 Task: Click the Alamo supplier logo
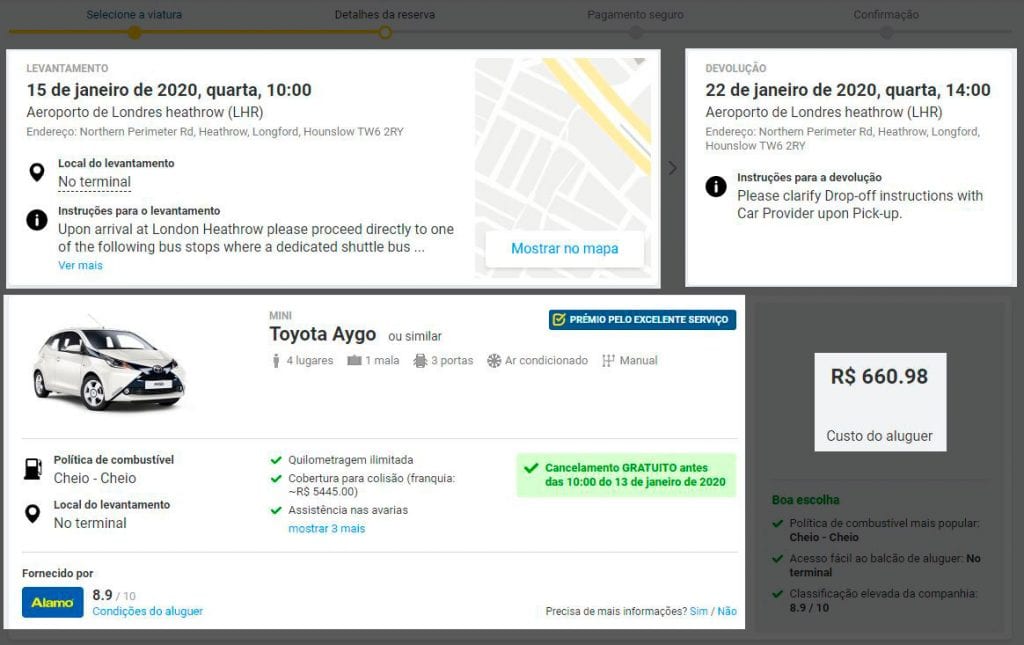pyautogui.click(x=53, y=602)
